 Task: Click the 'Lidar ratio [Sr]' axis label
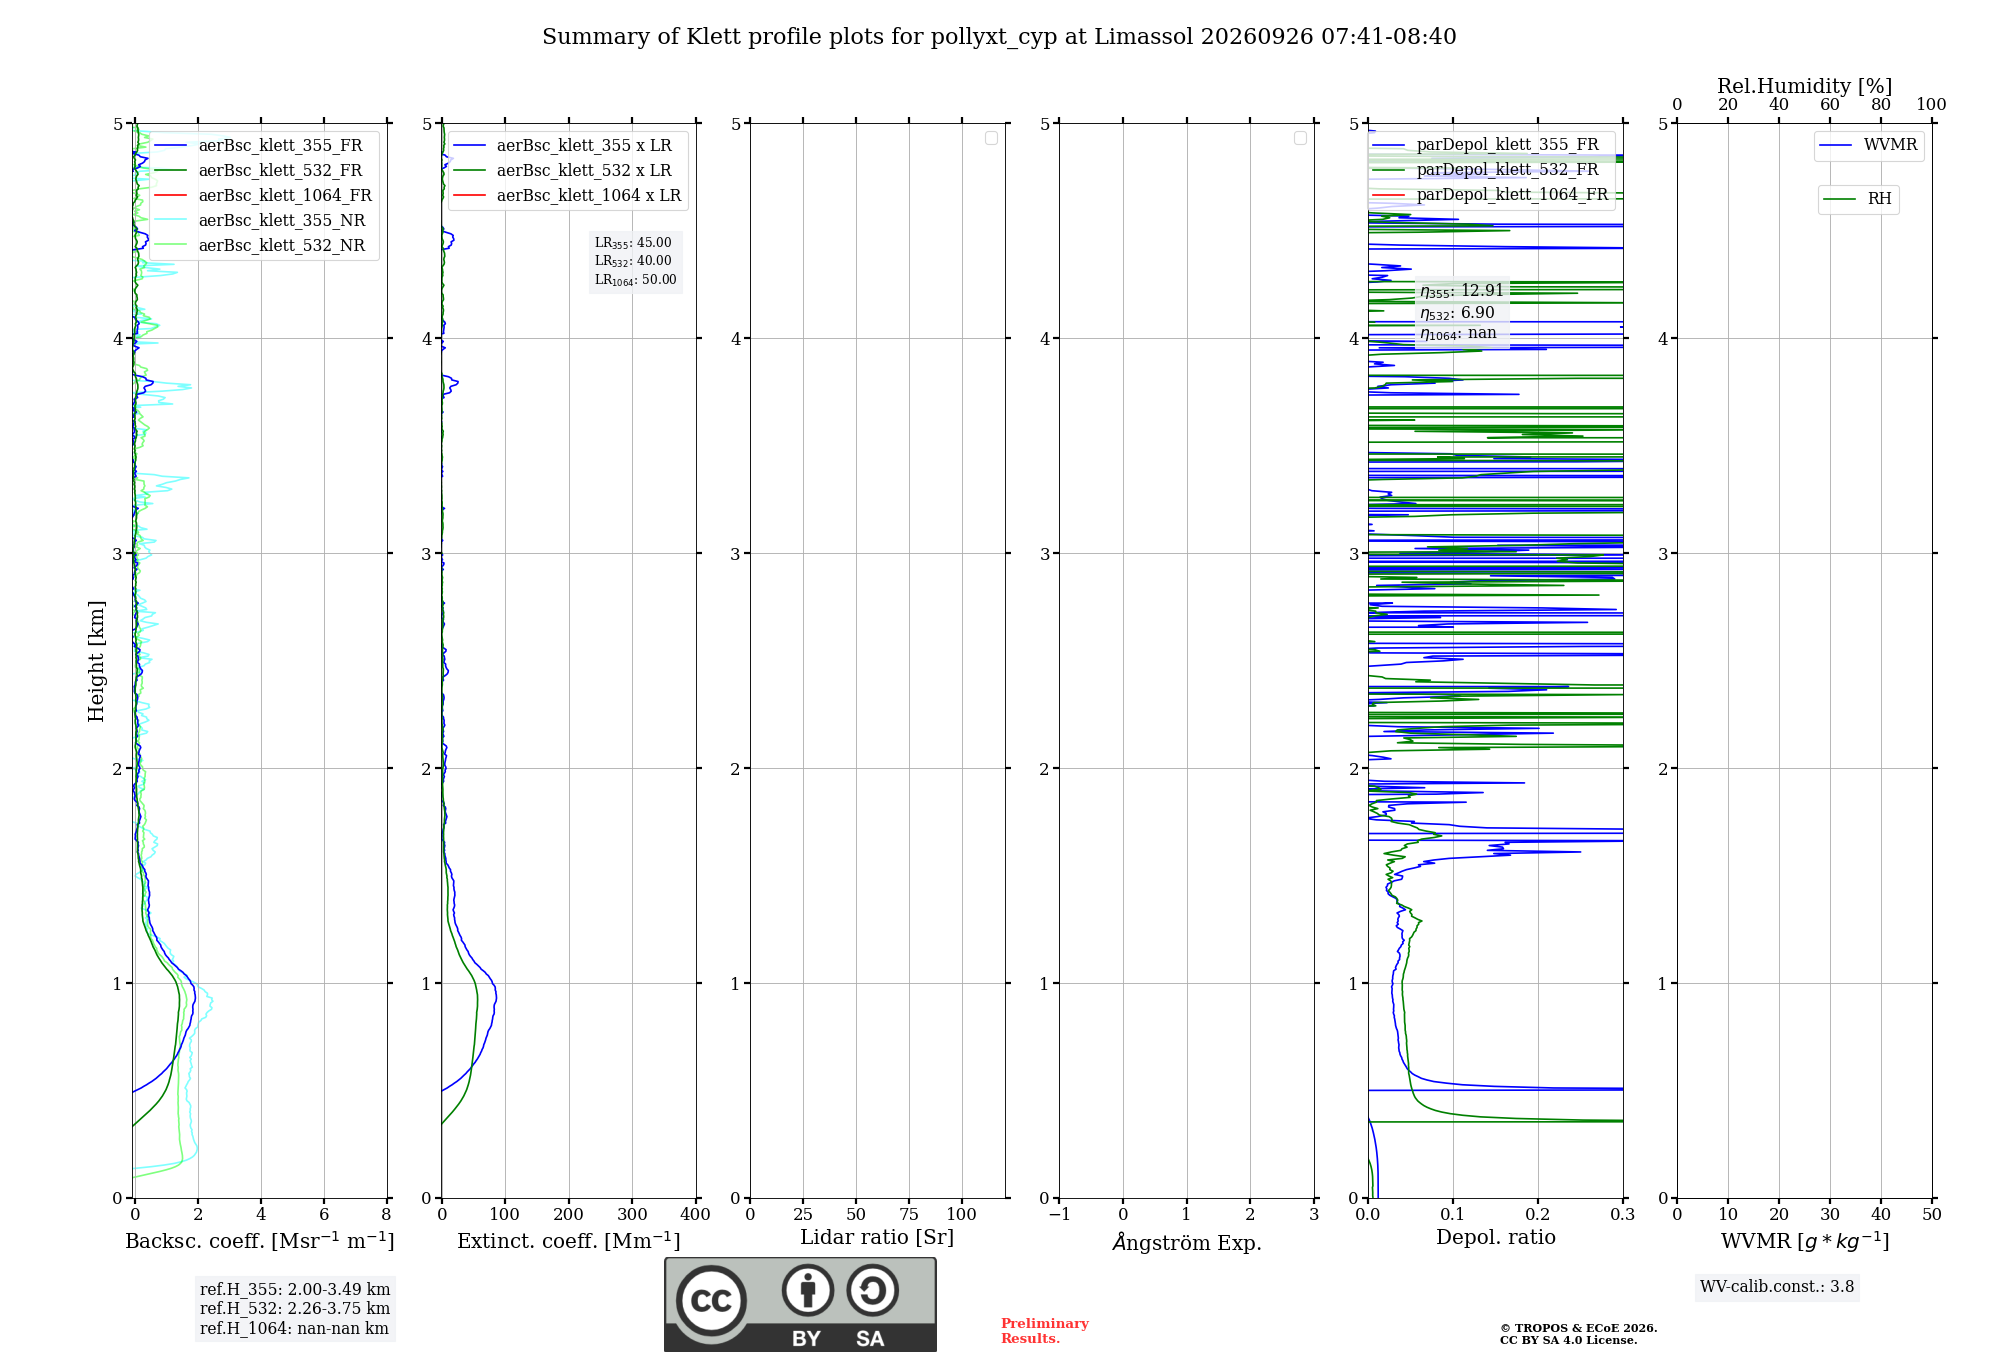point(877,1238)
